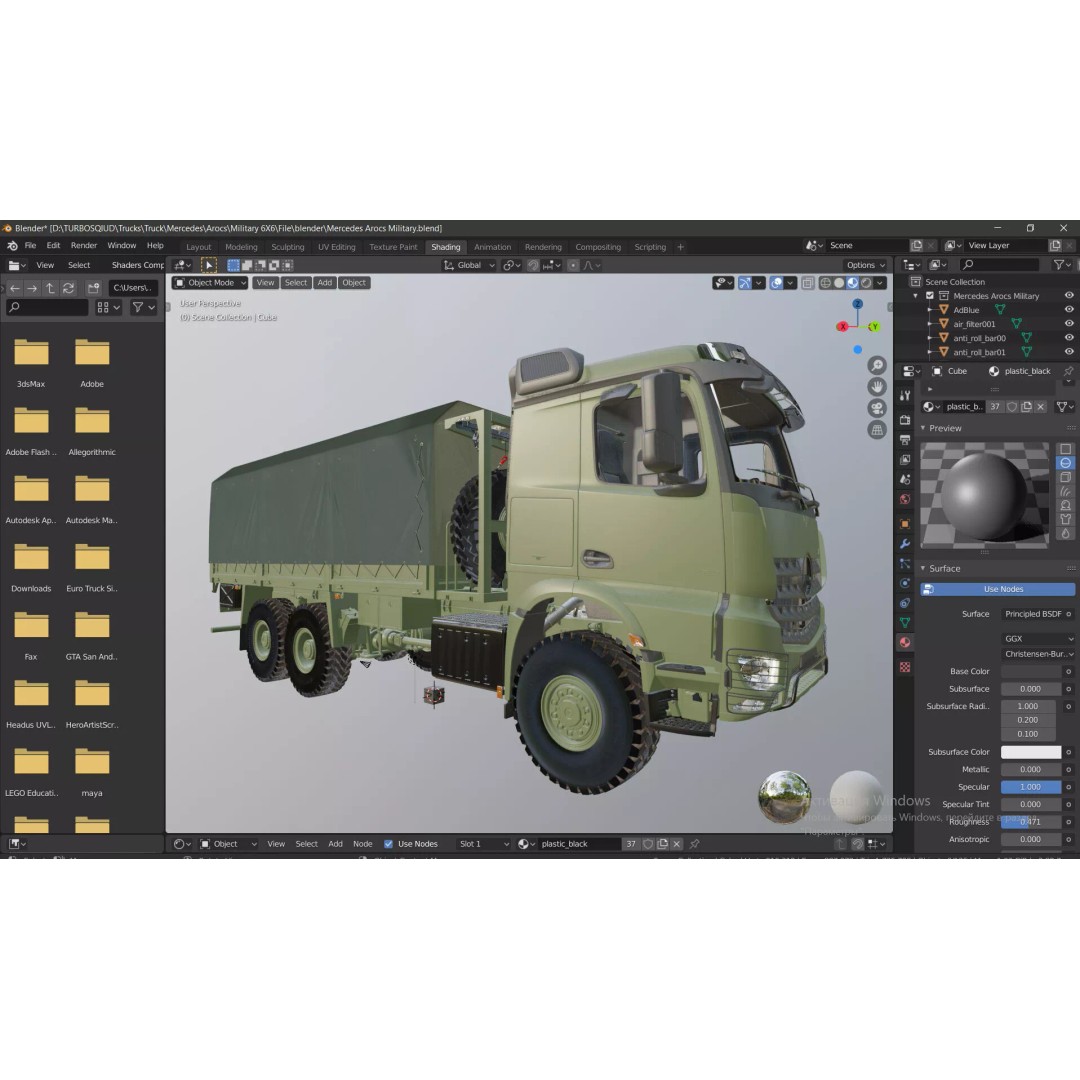Open the File menu
This screenshot has width=1080, height=1080.
[30, 245]
